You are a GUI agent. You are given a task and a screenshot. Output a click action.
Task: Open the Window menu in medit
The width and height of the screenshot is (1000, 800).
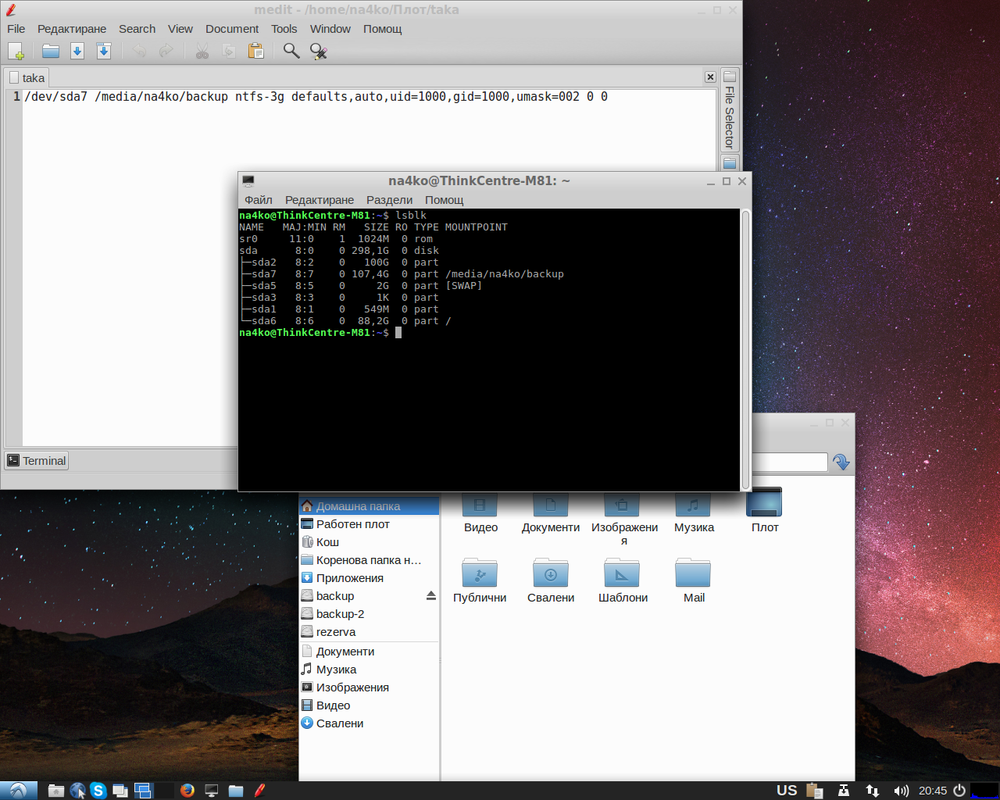[x=330, y=29]
